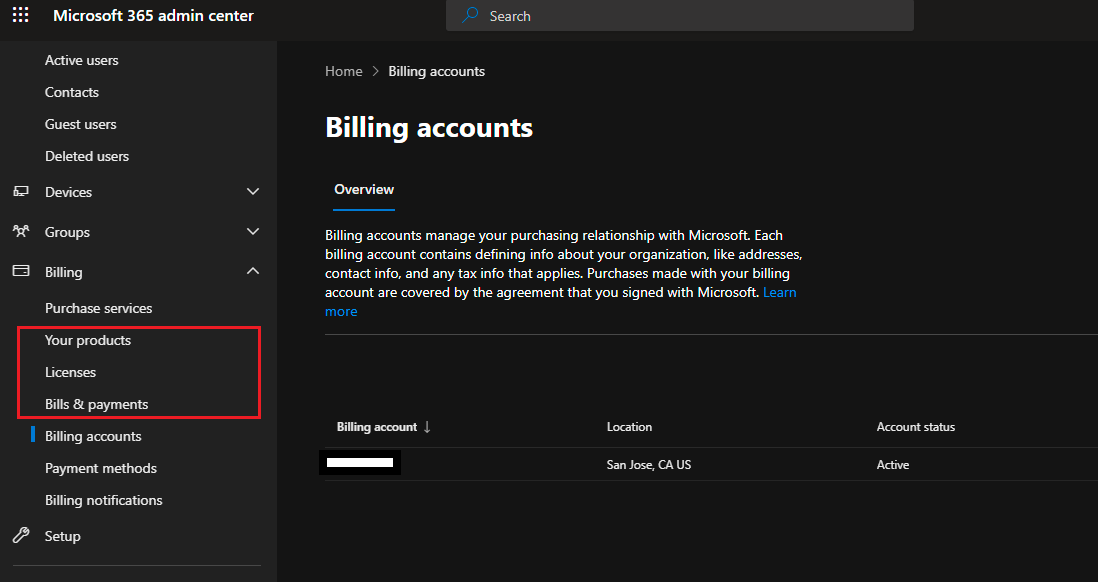Viewport: 1098px width, 582px height.
Task: Click the Billing card icon
Action: (x=21, y=271)
